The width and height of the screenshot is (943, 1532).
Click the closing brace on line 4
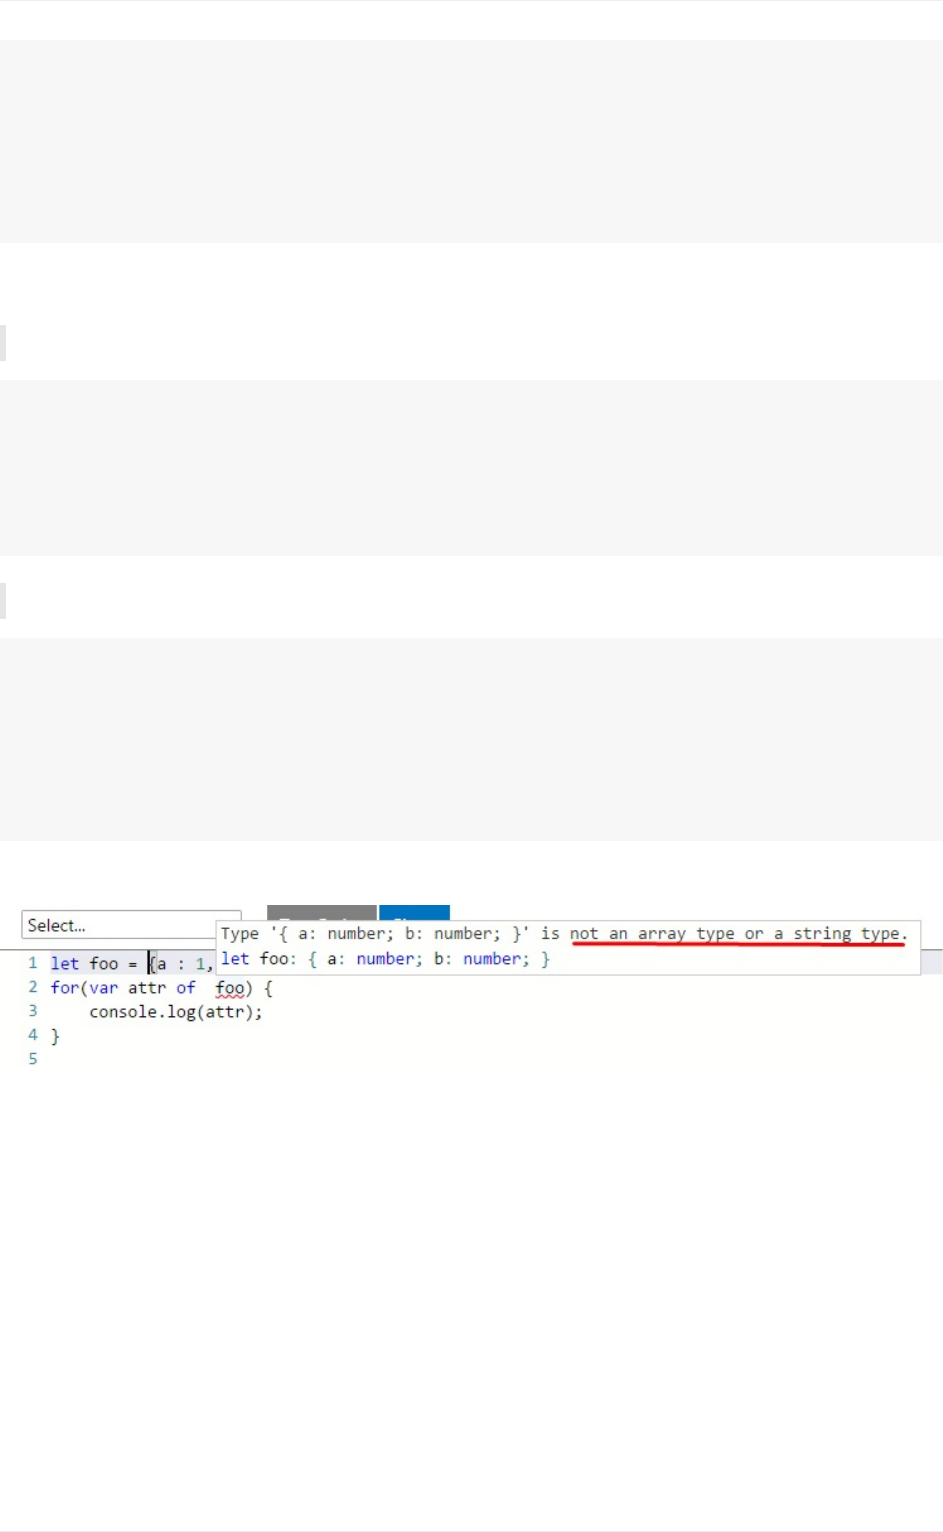click(x=55, y=1036)
